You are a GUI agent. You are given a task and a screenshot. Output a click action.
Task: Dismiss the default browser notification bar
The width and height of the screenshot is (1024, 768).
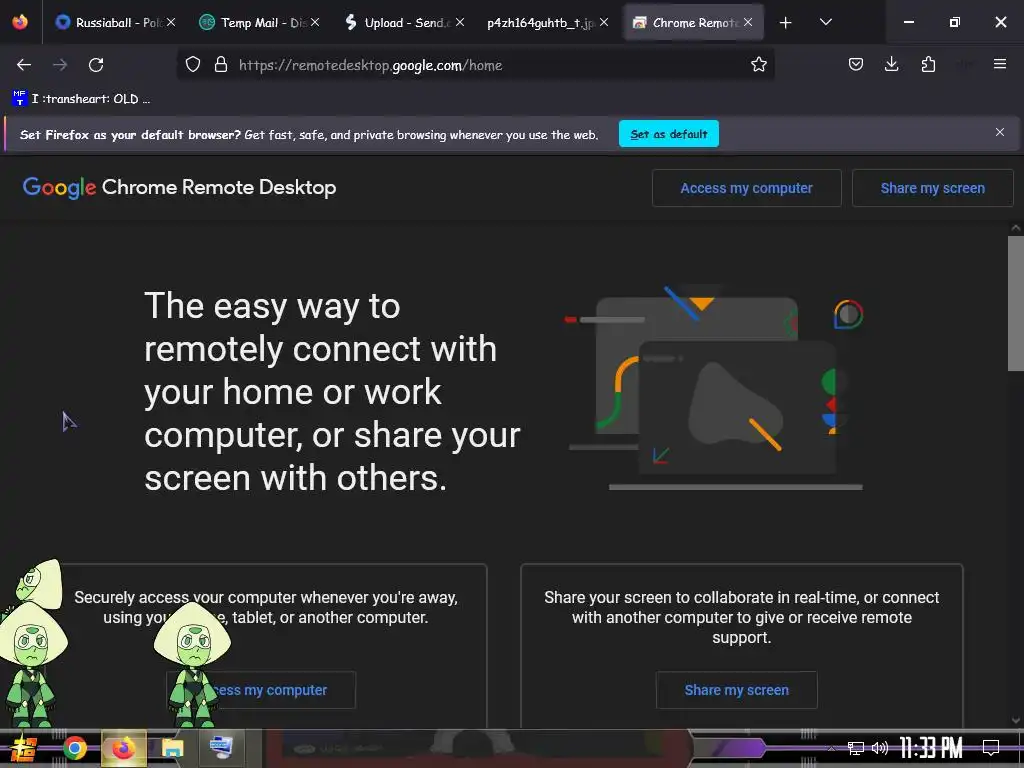[x=999, y=133]
